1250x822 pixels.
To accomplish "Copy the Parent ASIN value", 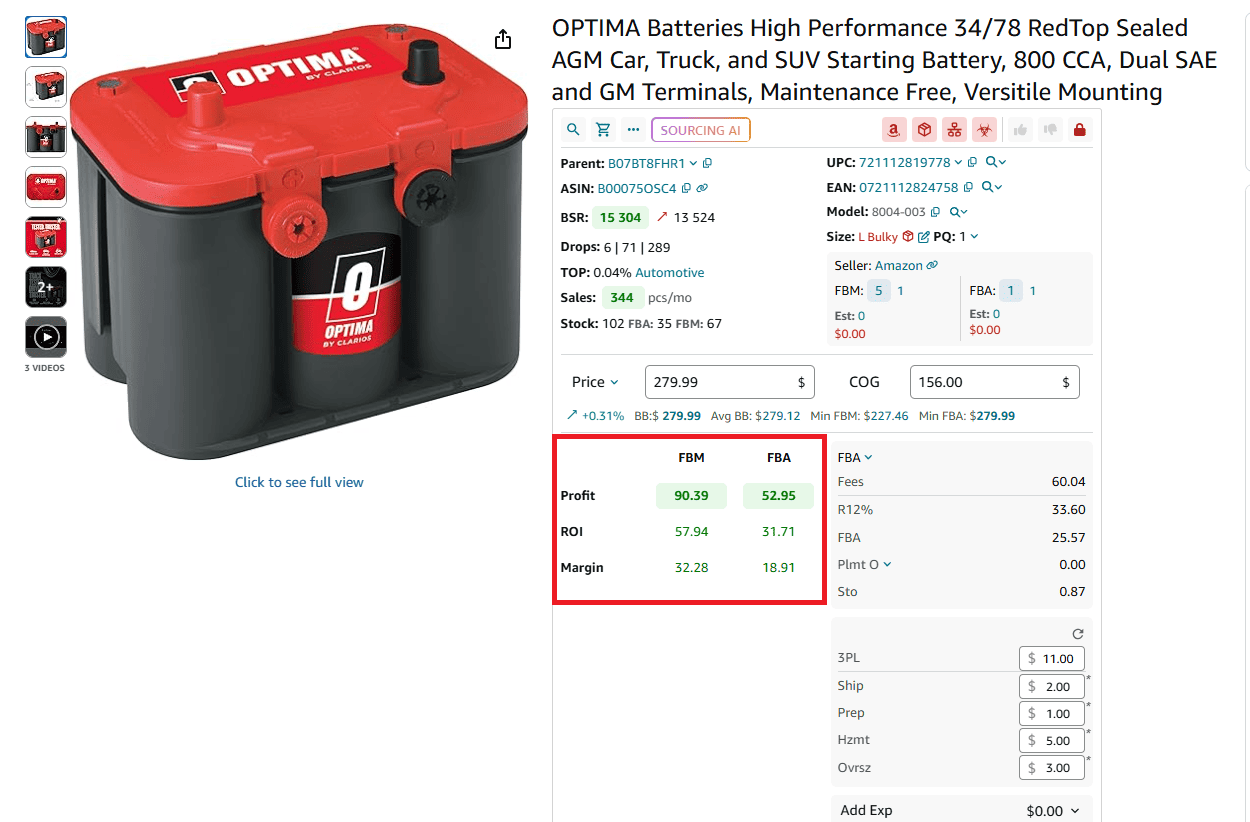I will [708, 163].
